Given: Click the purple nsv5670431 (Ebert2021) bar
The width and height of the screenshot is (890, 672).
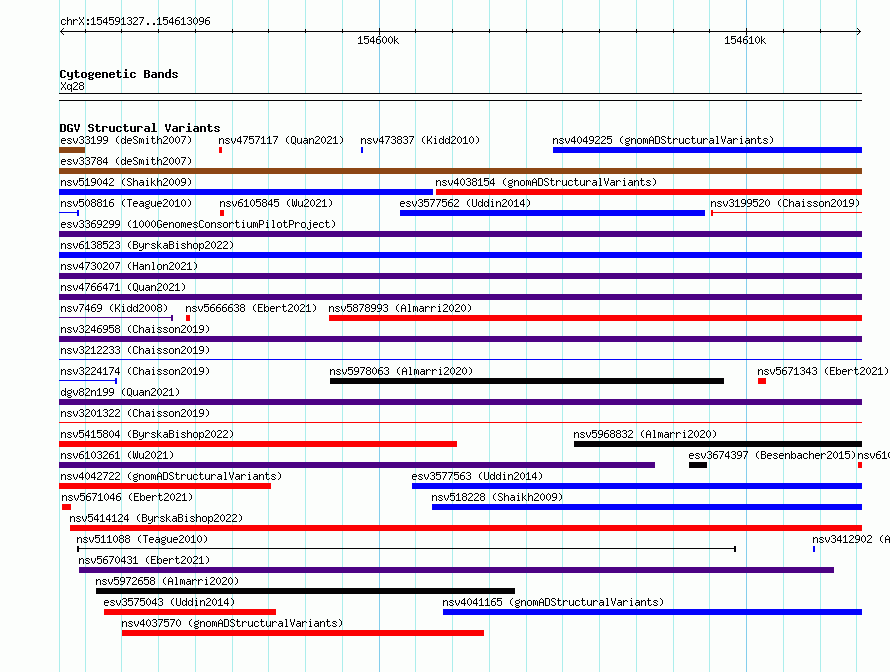Looking at the screenshot, I should 456,570.
